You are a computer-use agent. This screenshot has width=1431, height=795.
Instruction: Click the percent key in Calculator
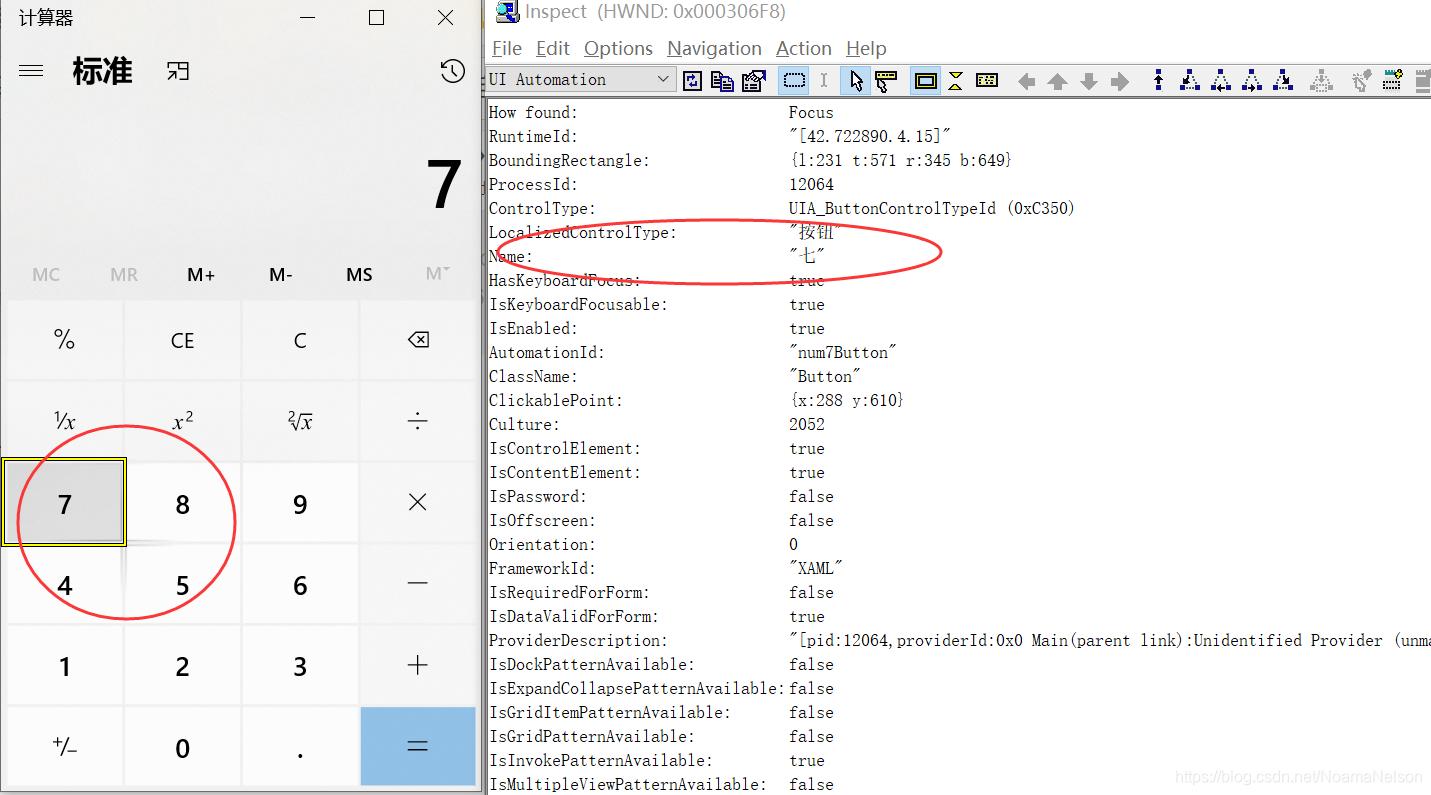(65, 340)
